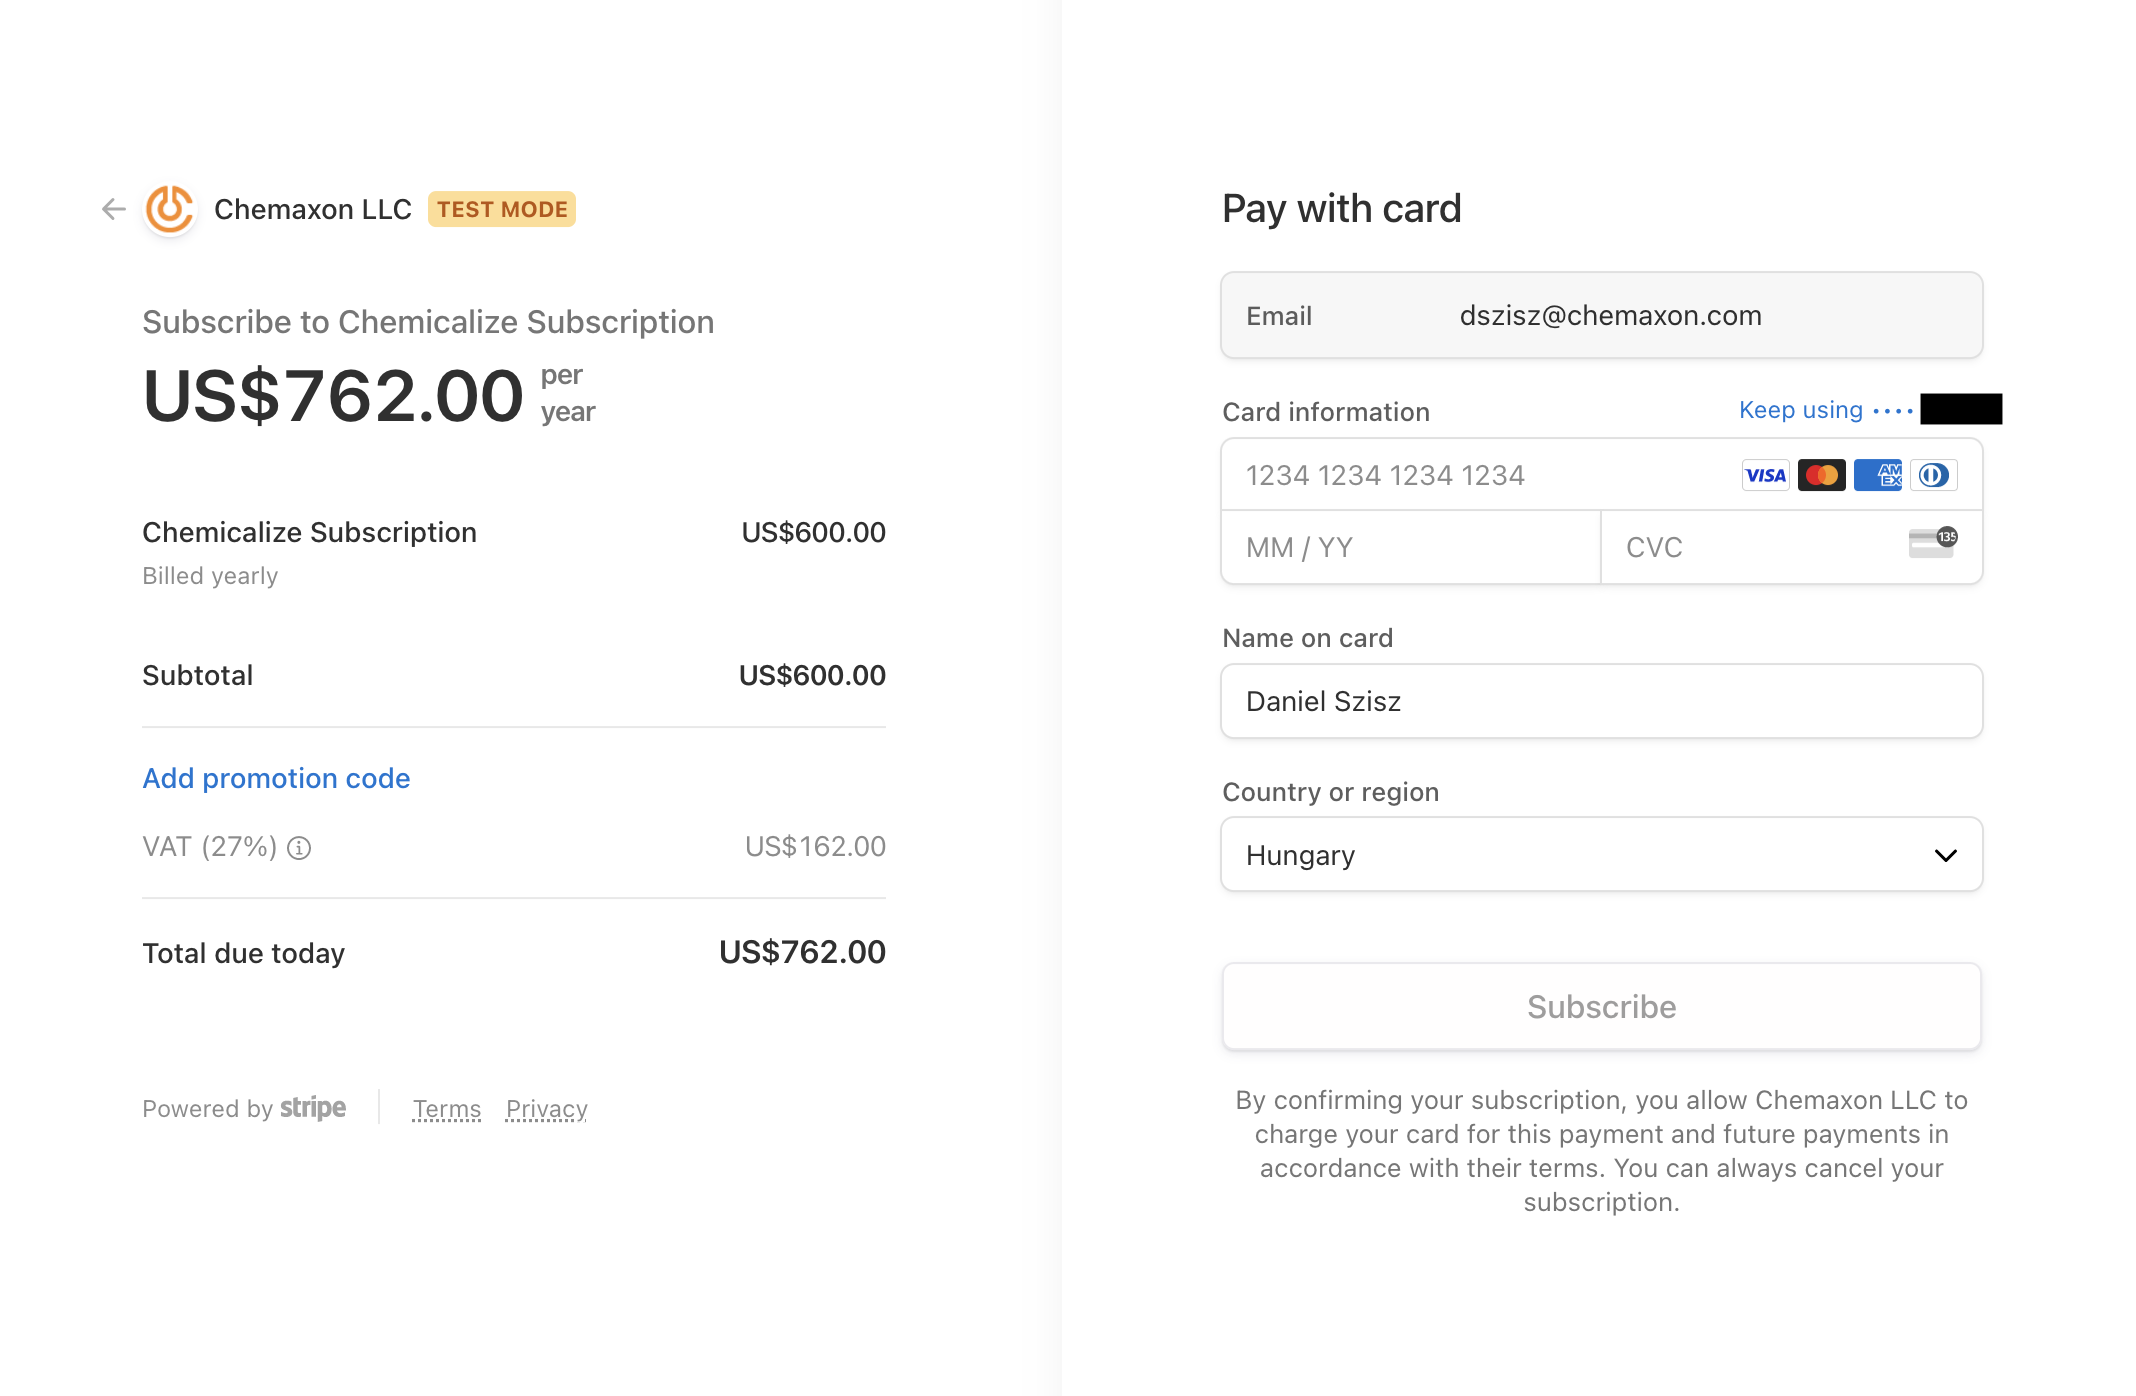Click the Powered by Stripe link
This screenshot has height=1396, width=2136.
(x=244, y=1108)
